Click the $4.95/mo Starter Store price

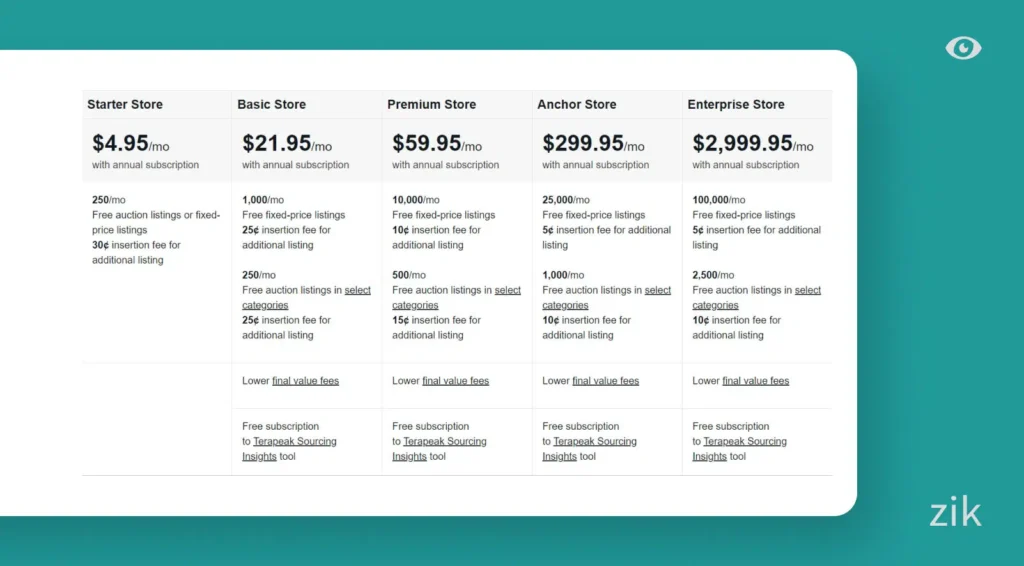130,144
